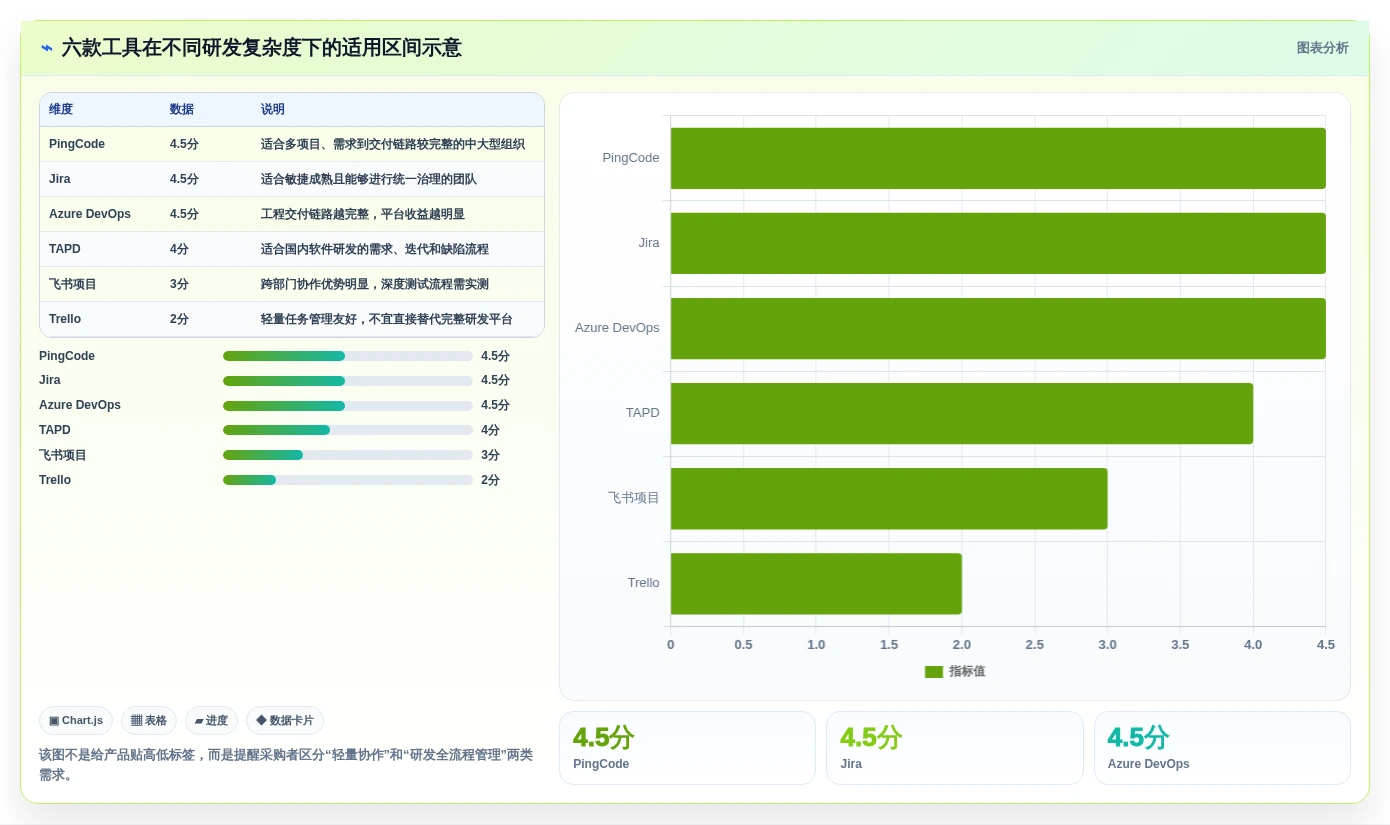Click the 4分 value beside TAPD progress

coord(490,430)
